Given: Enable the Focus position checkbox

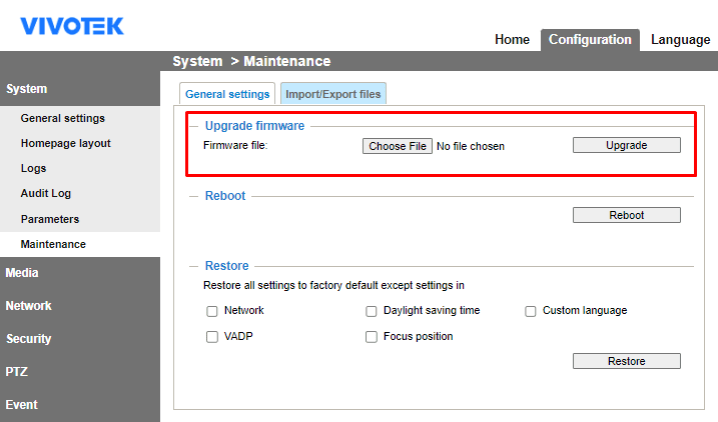Looking at the screenshot, I should [x=371, y=337].
